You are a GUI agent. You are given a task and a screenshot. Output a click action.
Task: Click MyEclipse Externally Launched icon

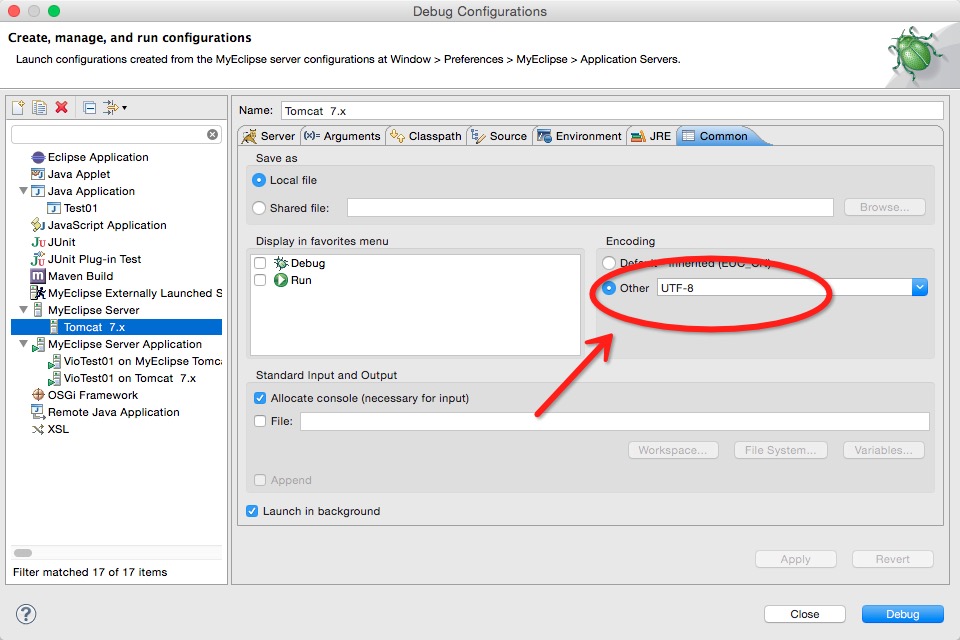click(38, 293)
